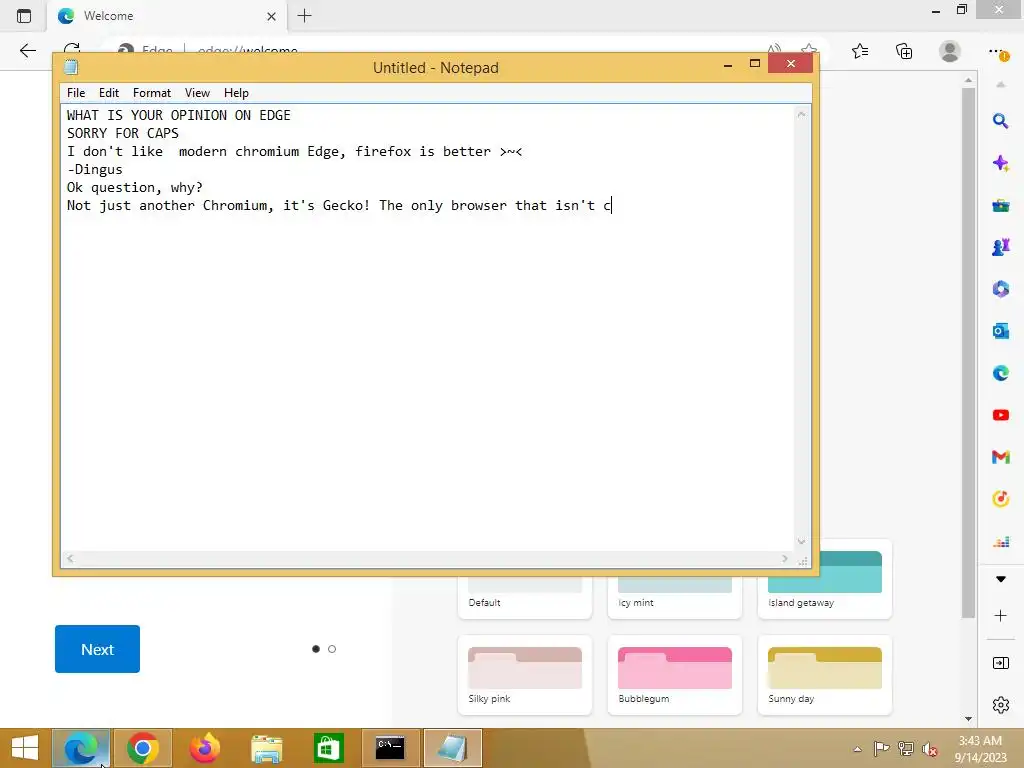Image resolution: width=1024 pixels, height=768 pixels.
Task: Open Action Center flag icon
Action: 881,748
